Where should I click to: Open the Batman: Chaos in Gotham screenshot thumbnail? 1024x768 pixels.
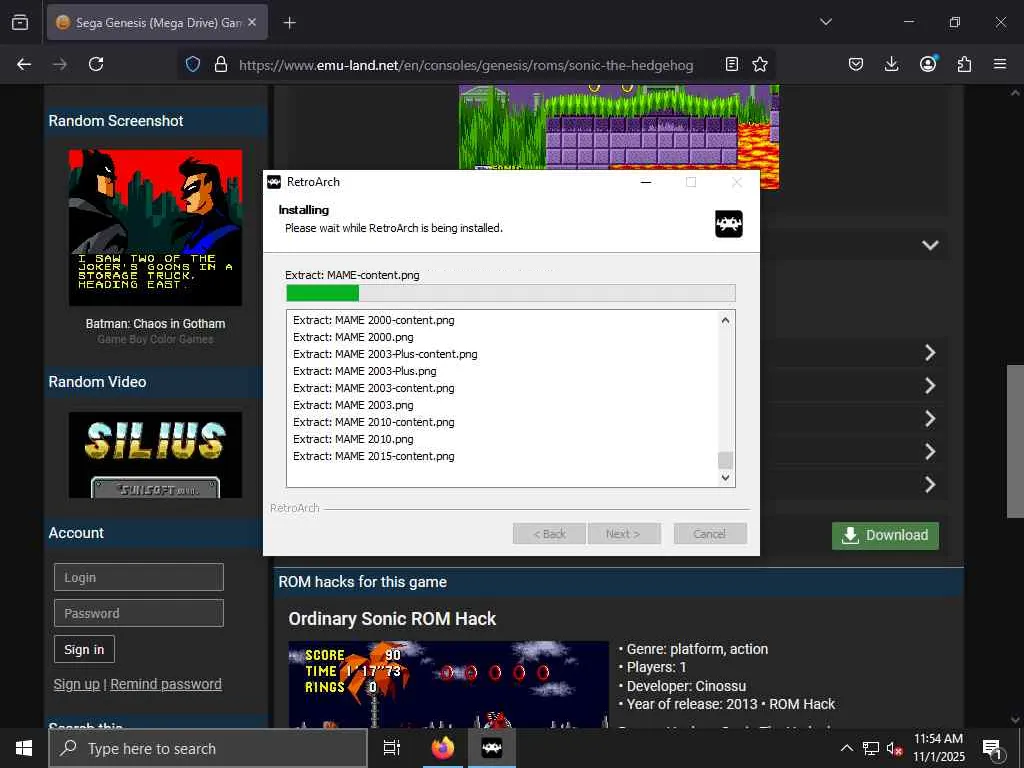[x=155, y=227]
